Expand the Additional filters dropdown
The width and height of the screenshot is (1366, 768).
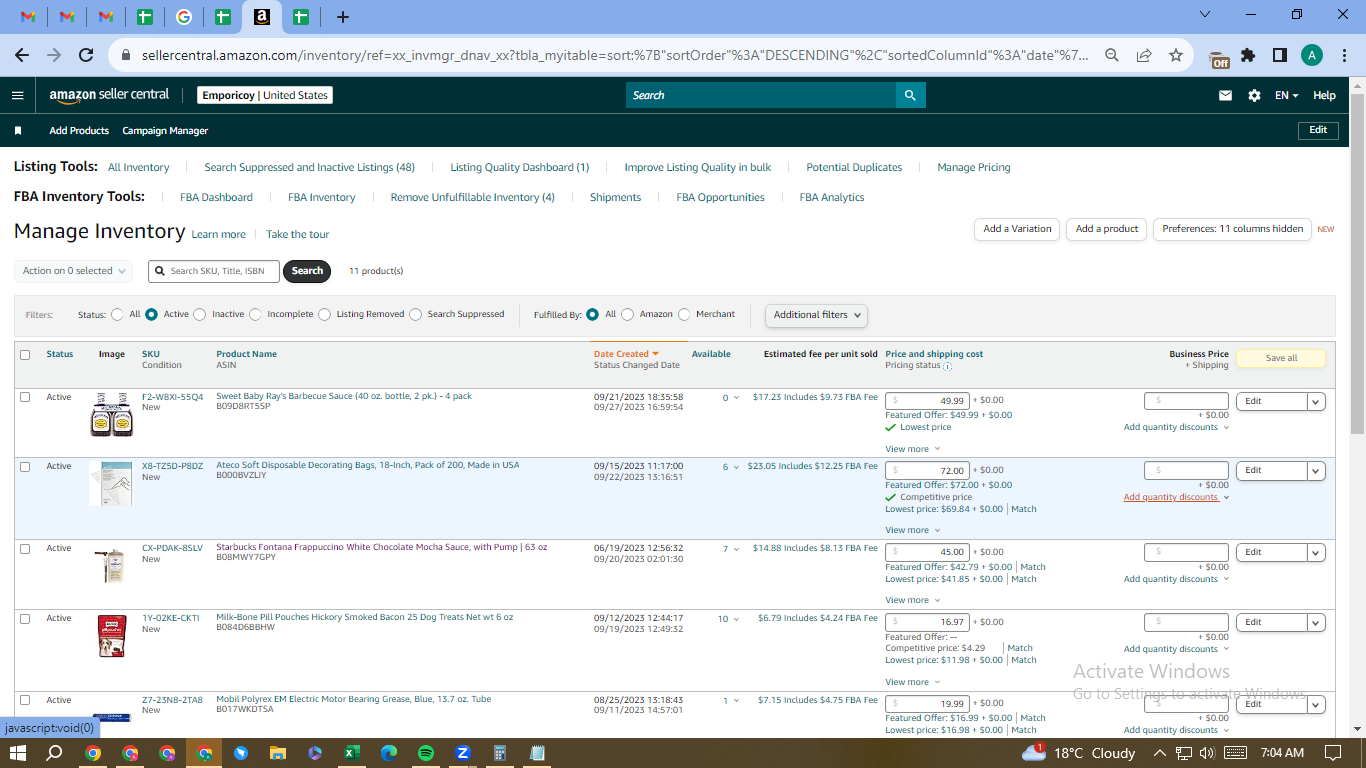click(x=816, y=315)
